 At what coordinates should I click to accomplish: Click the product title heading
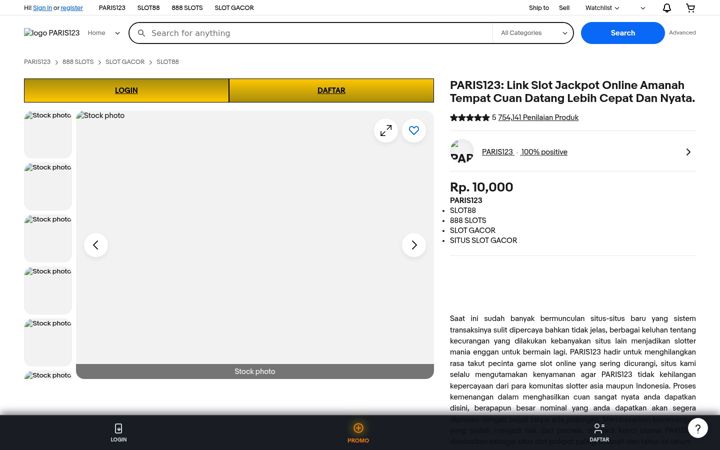[572, 91]
